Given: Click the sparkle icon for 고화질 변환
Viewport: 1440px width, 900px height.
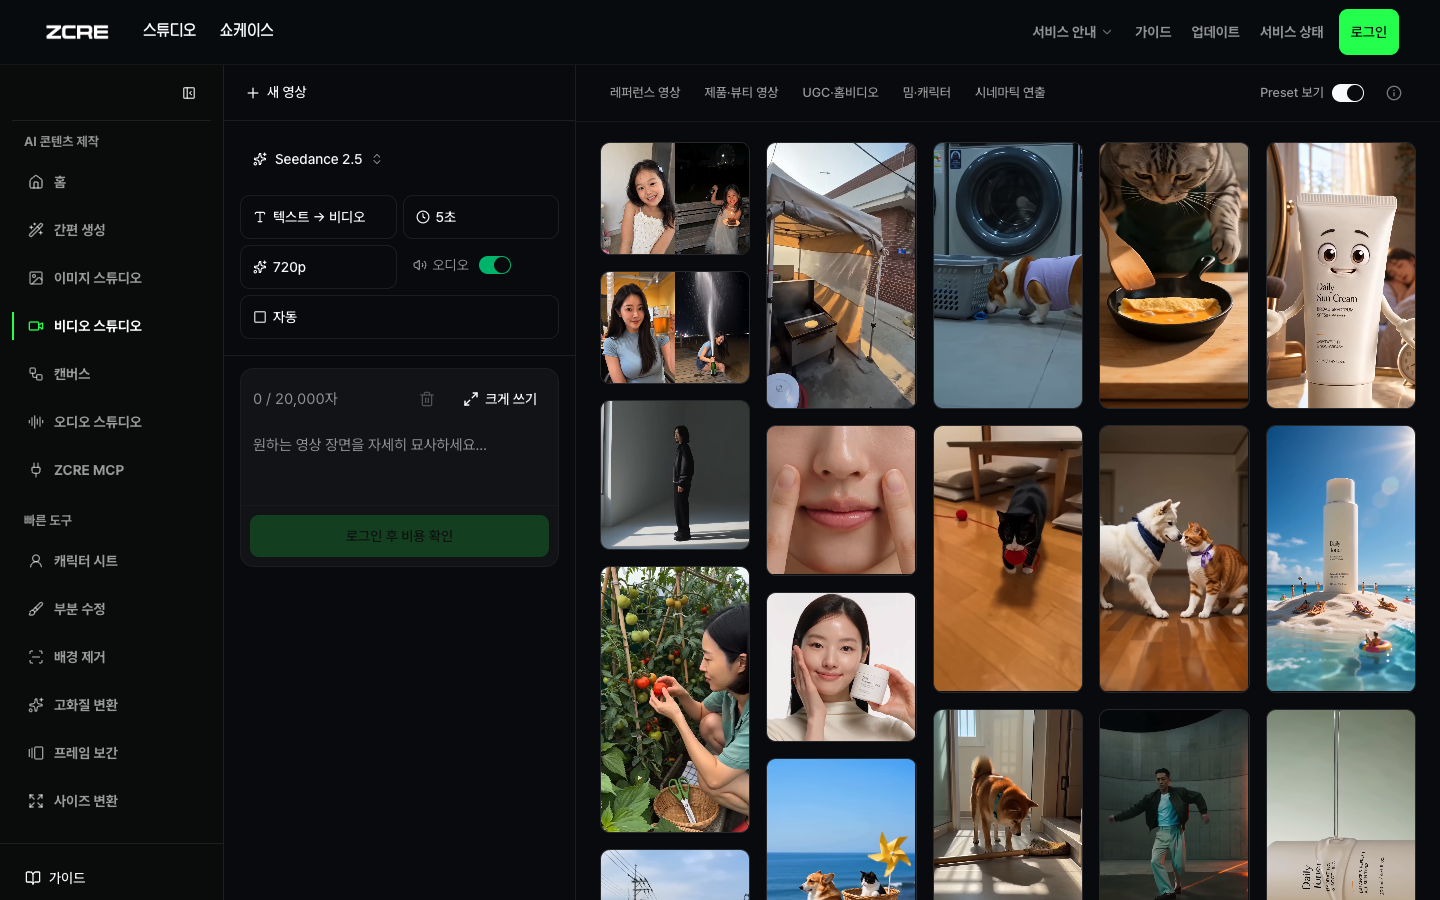Looking at the screenshot, I should 36,705.
